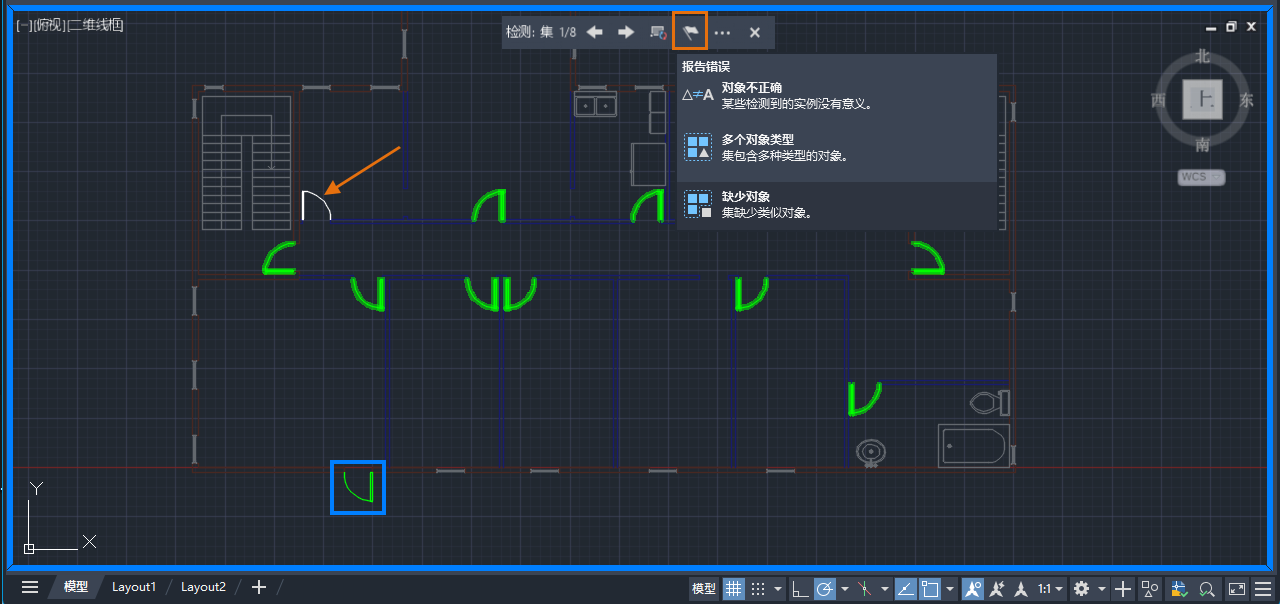
Task: Open the ... more options in detection toolbar
Action: pos(723,31)
